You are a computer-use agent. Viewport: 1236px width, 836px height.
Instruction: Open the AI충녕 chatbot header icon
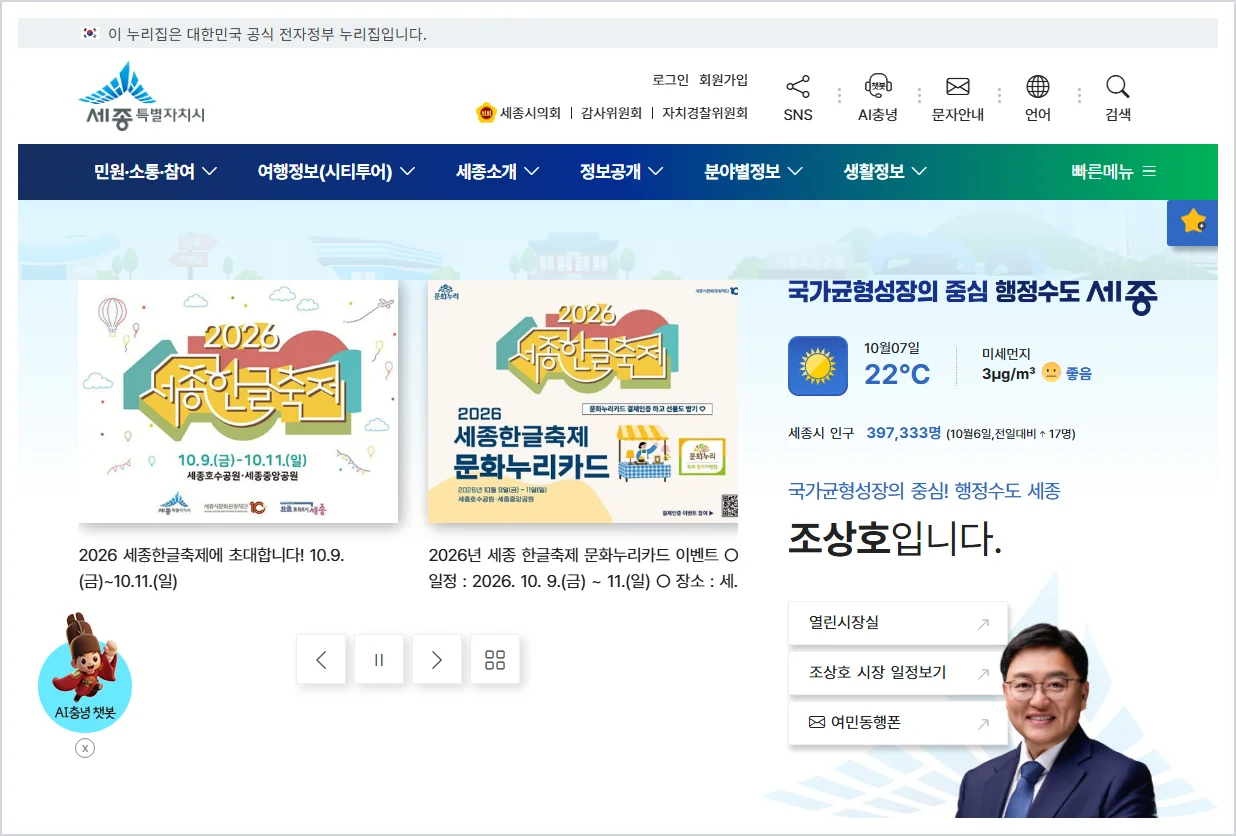pos(878,87)
